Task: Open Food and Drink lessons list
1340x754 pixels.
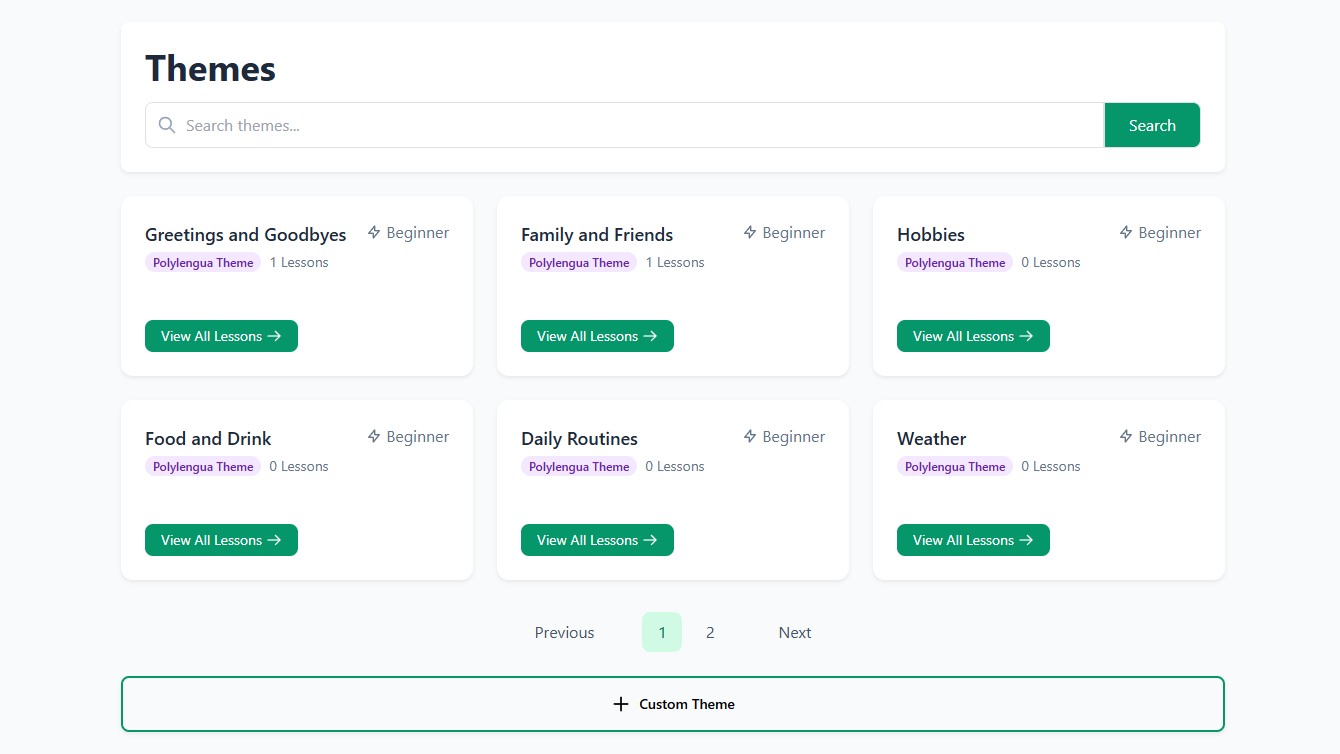Action: click(x=221, y=540)
